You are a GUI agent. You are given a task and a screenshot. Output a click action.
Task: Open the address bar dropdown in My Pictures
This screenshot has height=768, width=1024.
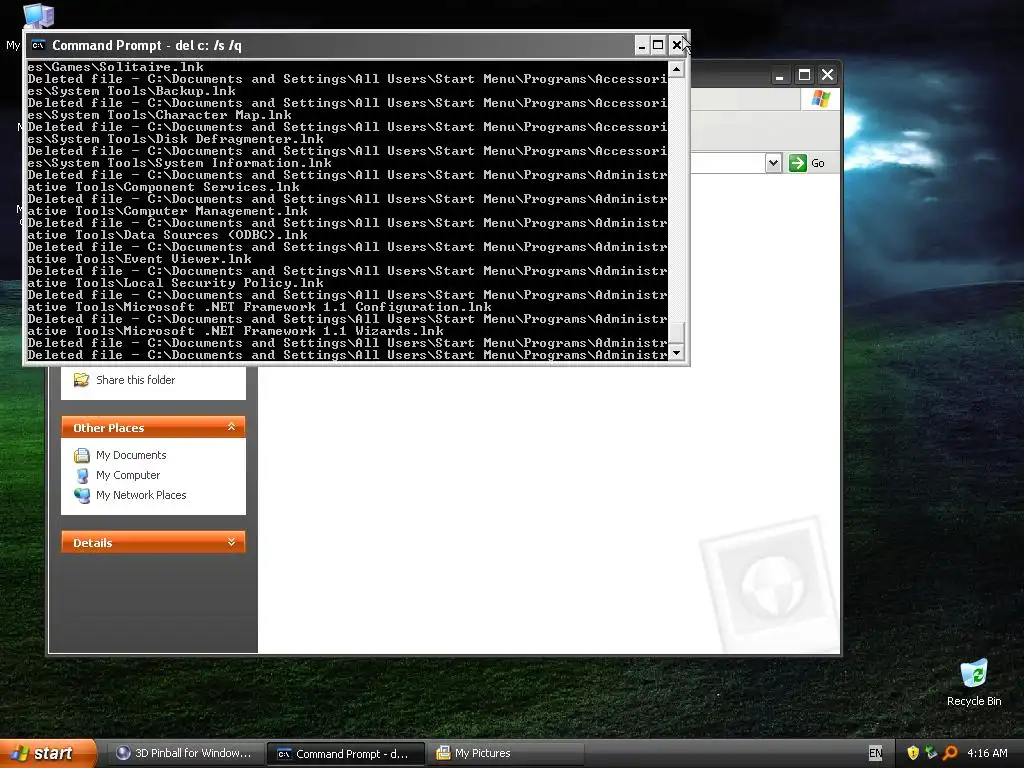point(773,163)
